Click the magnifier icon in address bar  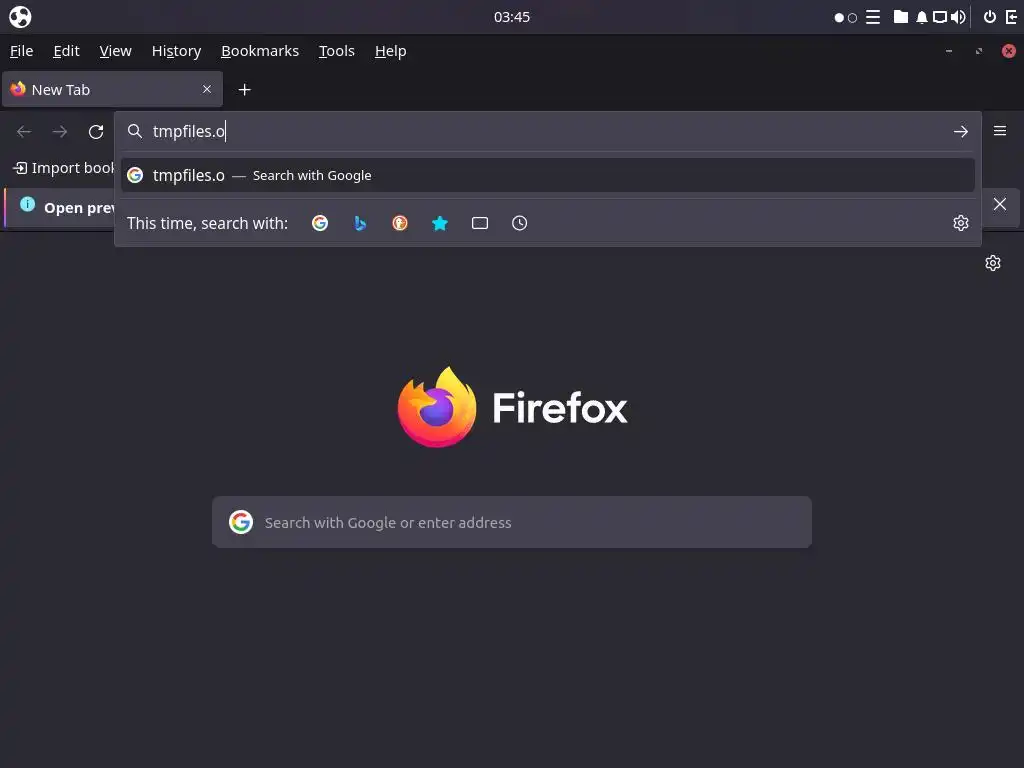(x=135, y=131)
